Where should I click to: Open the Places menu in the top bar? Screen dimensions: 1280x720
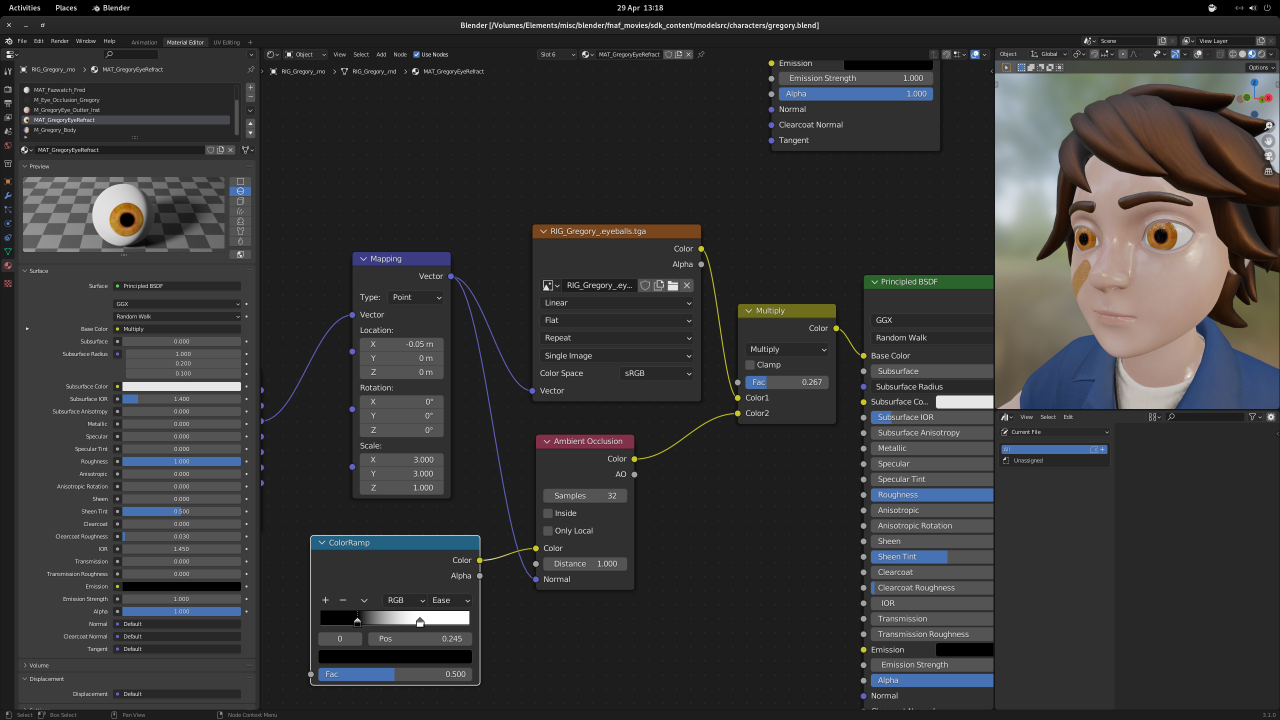coord(66,7)
